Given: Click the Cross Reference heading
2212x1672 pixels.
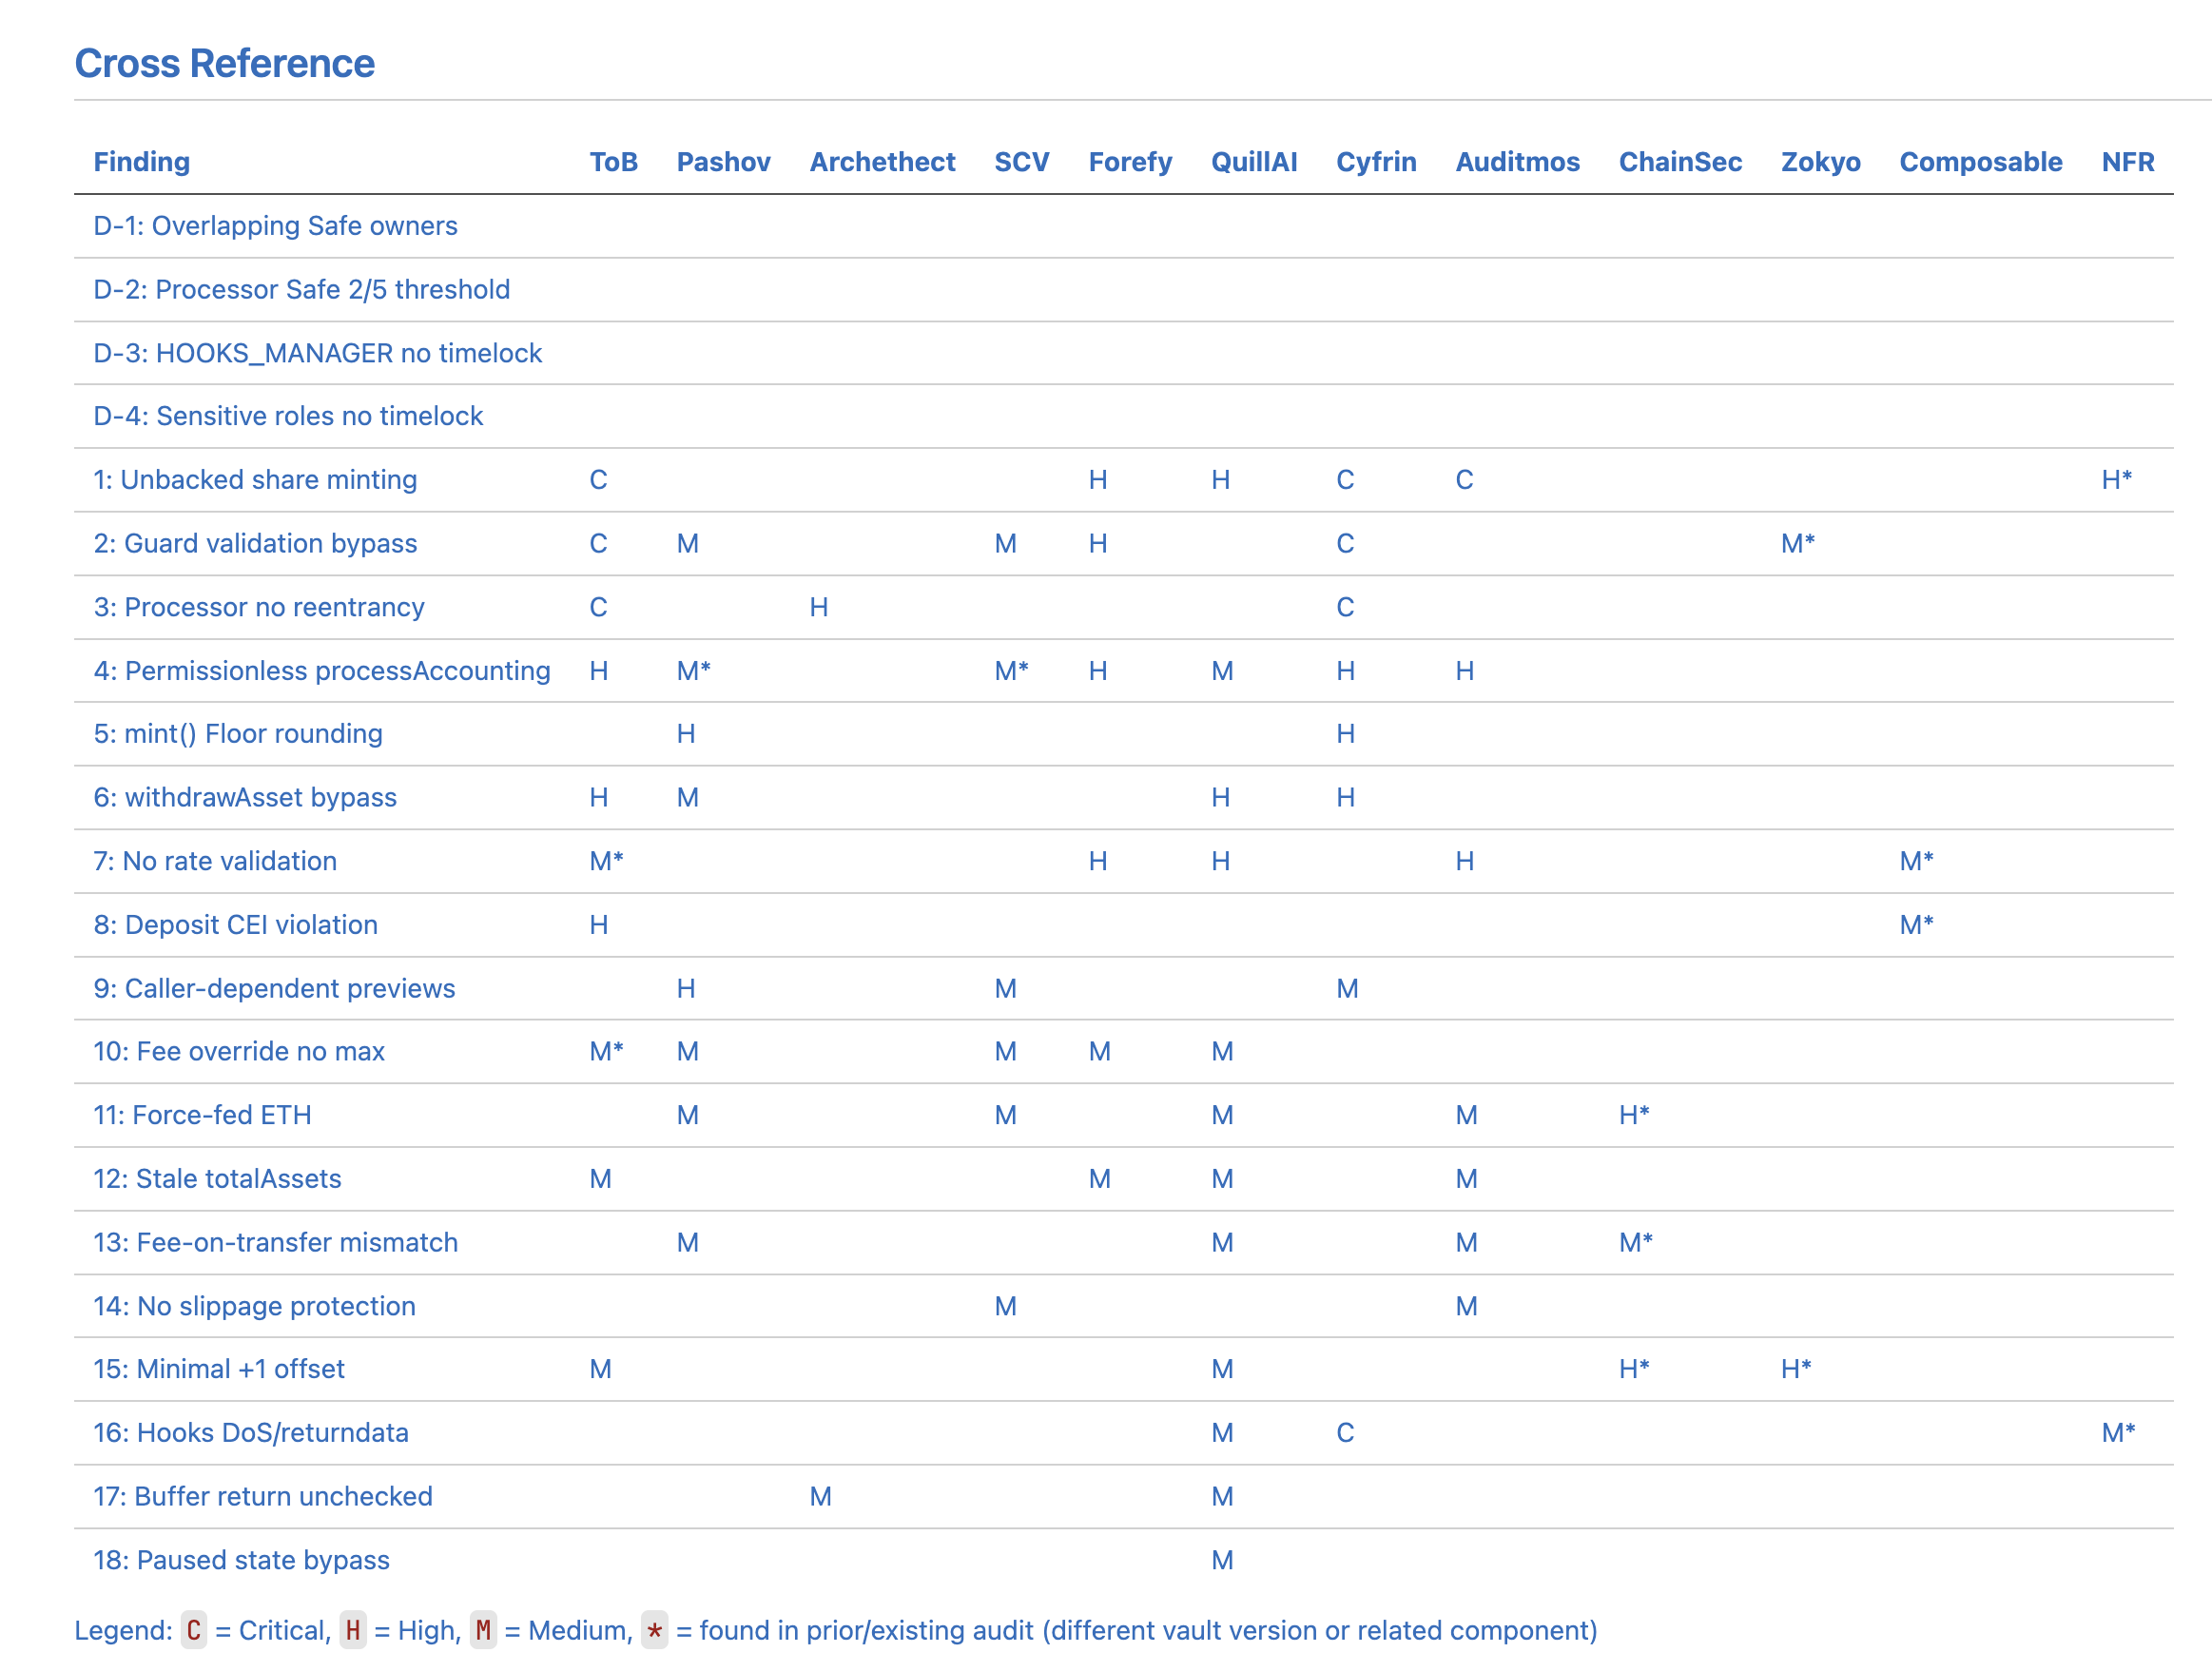Looking at the screenshot, I should (x=224, y=63).
